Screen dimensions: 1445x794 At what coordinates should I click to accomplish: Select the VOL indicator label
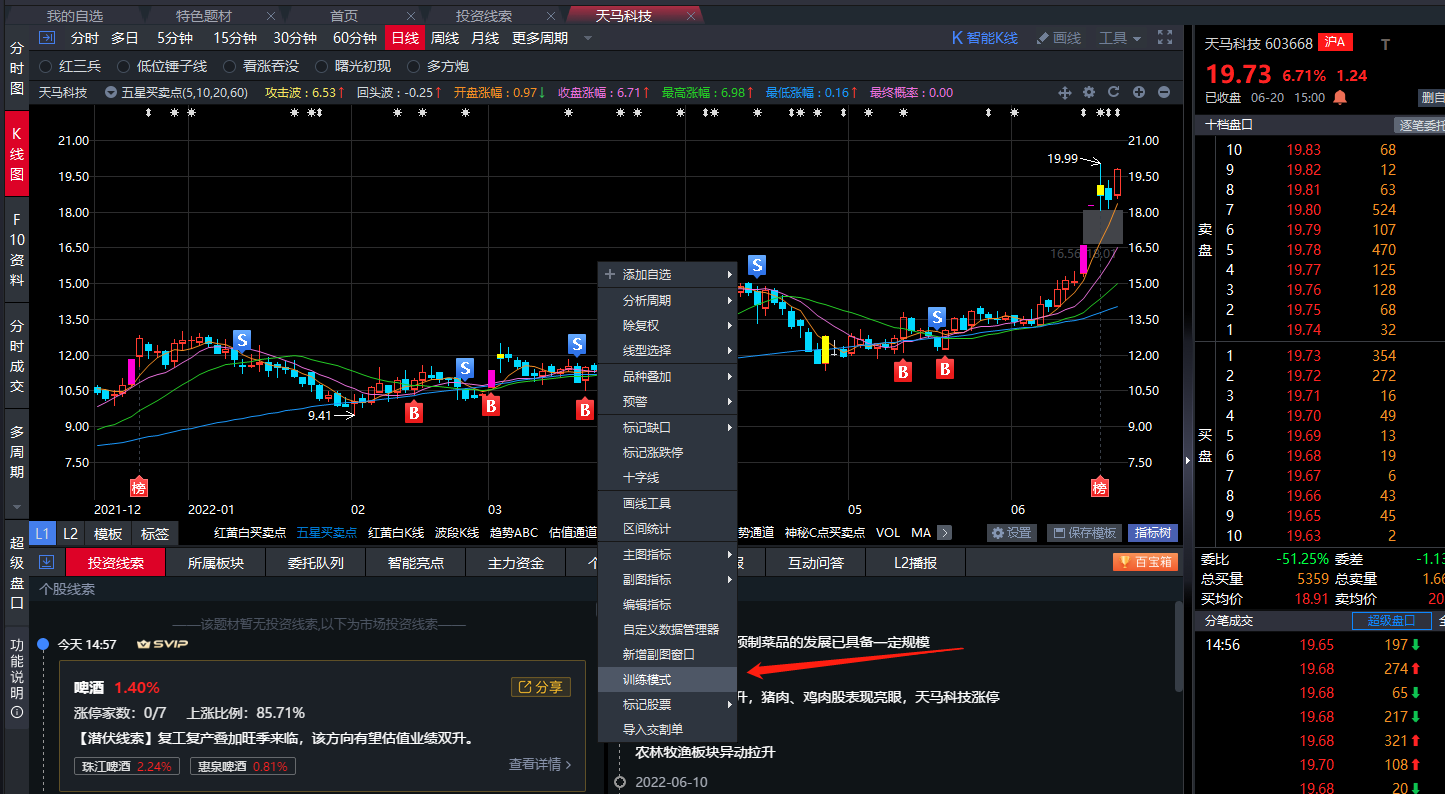pos(887,533)
